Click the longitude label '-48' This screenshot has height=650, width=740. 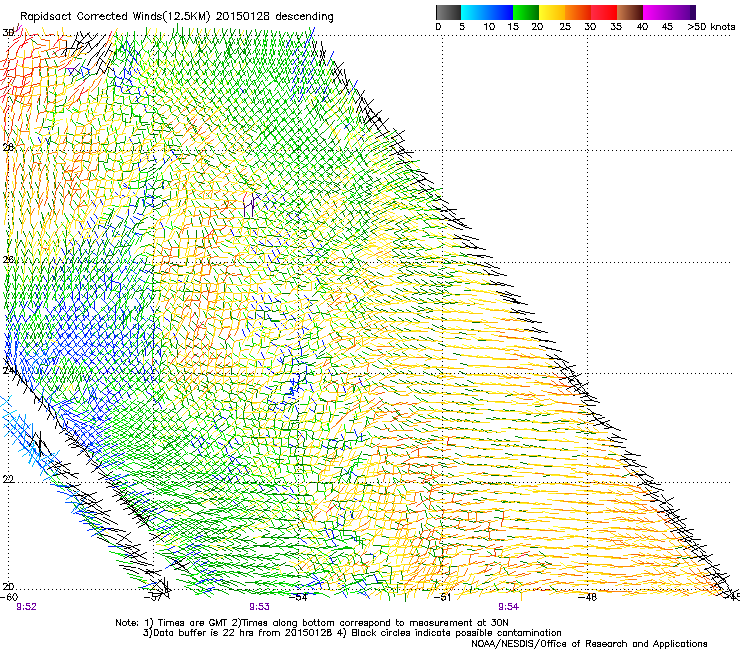587,597
